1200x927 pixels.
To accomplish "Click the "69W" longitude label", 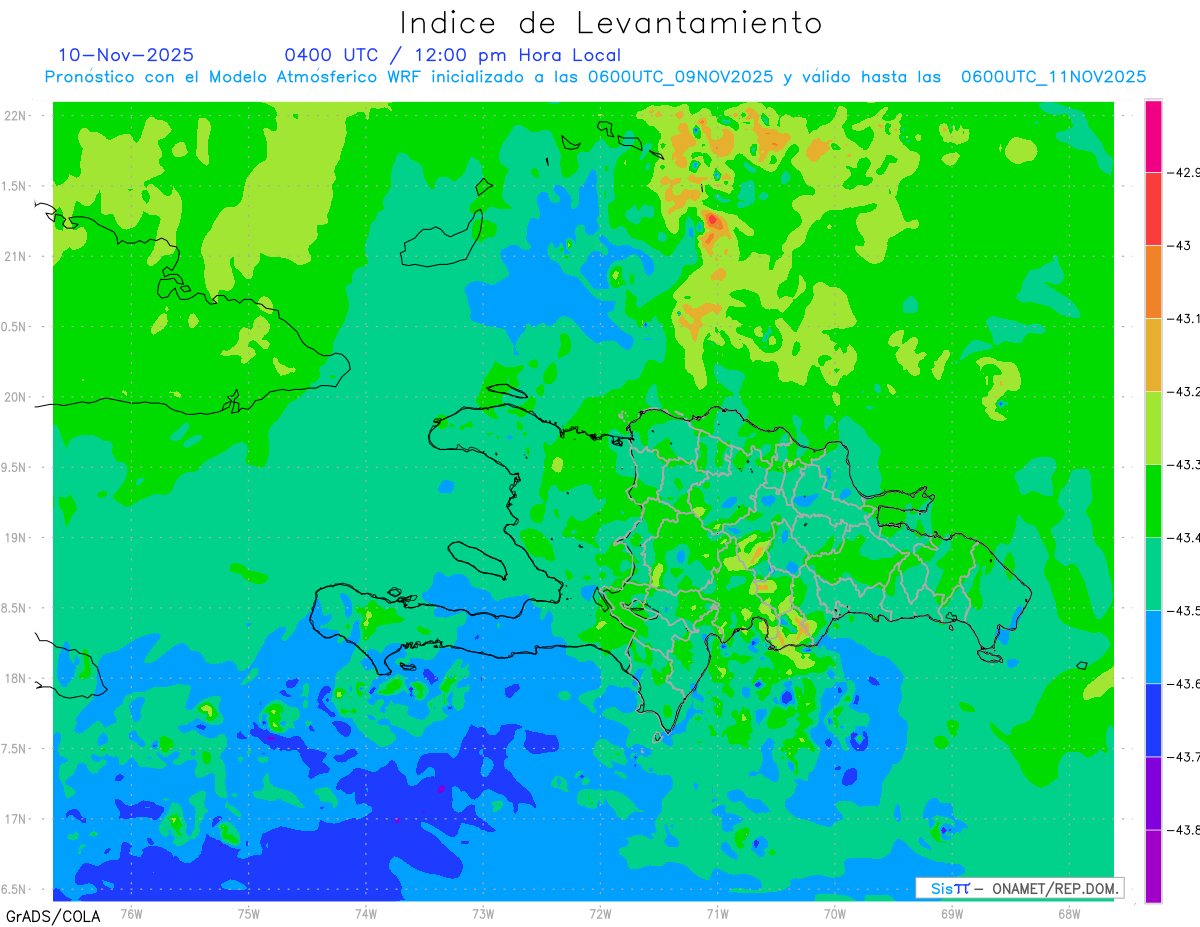I will pyautogui.click(x=952, y=913).
